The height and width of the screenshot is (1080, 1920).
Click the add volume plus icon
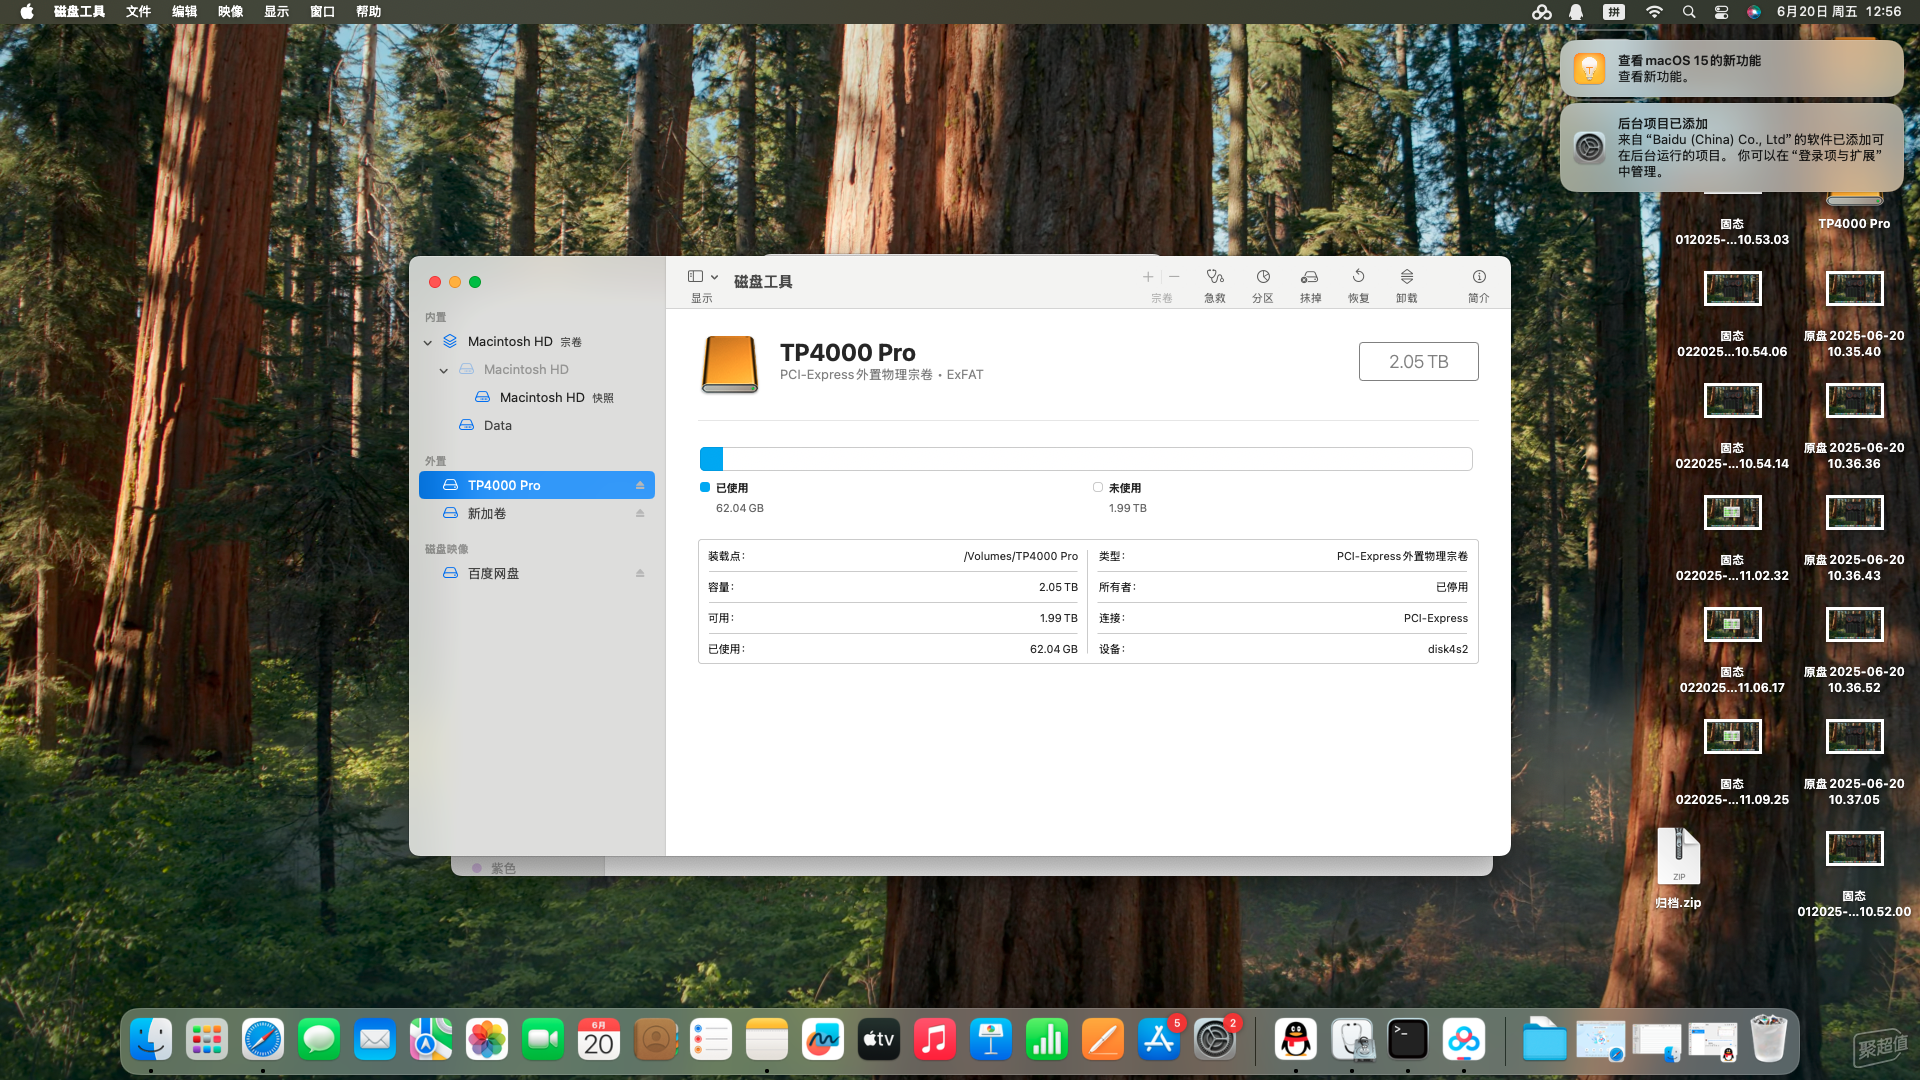click(x=1148, y=277)
